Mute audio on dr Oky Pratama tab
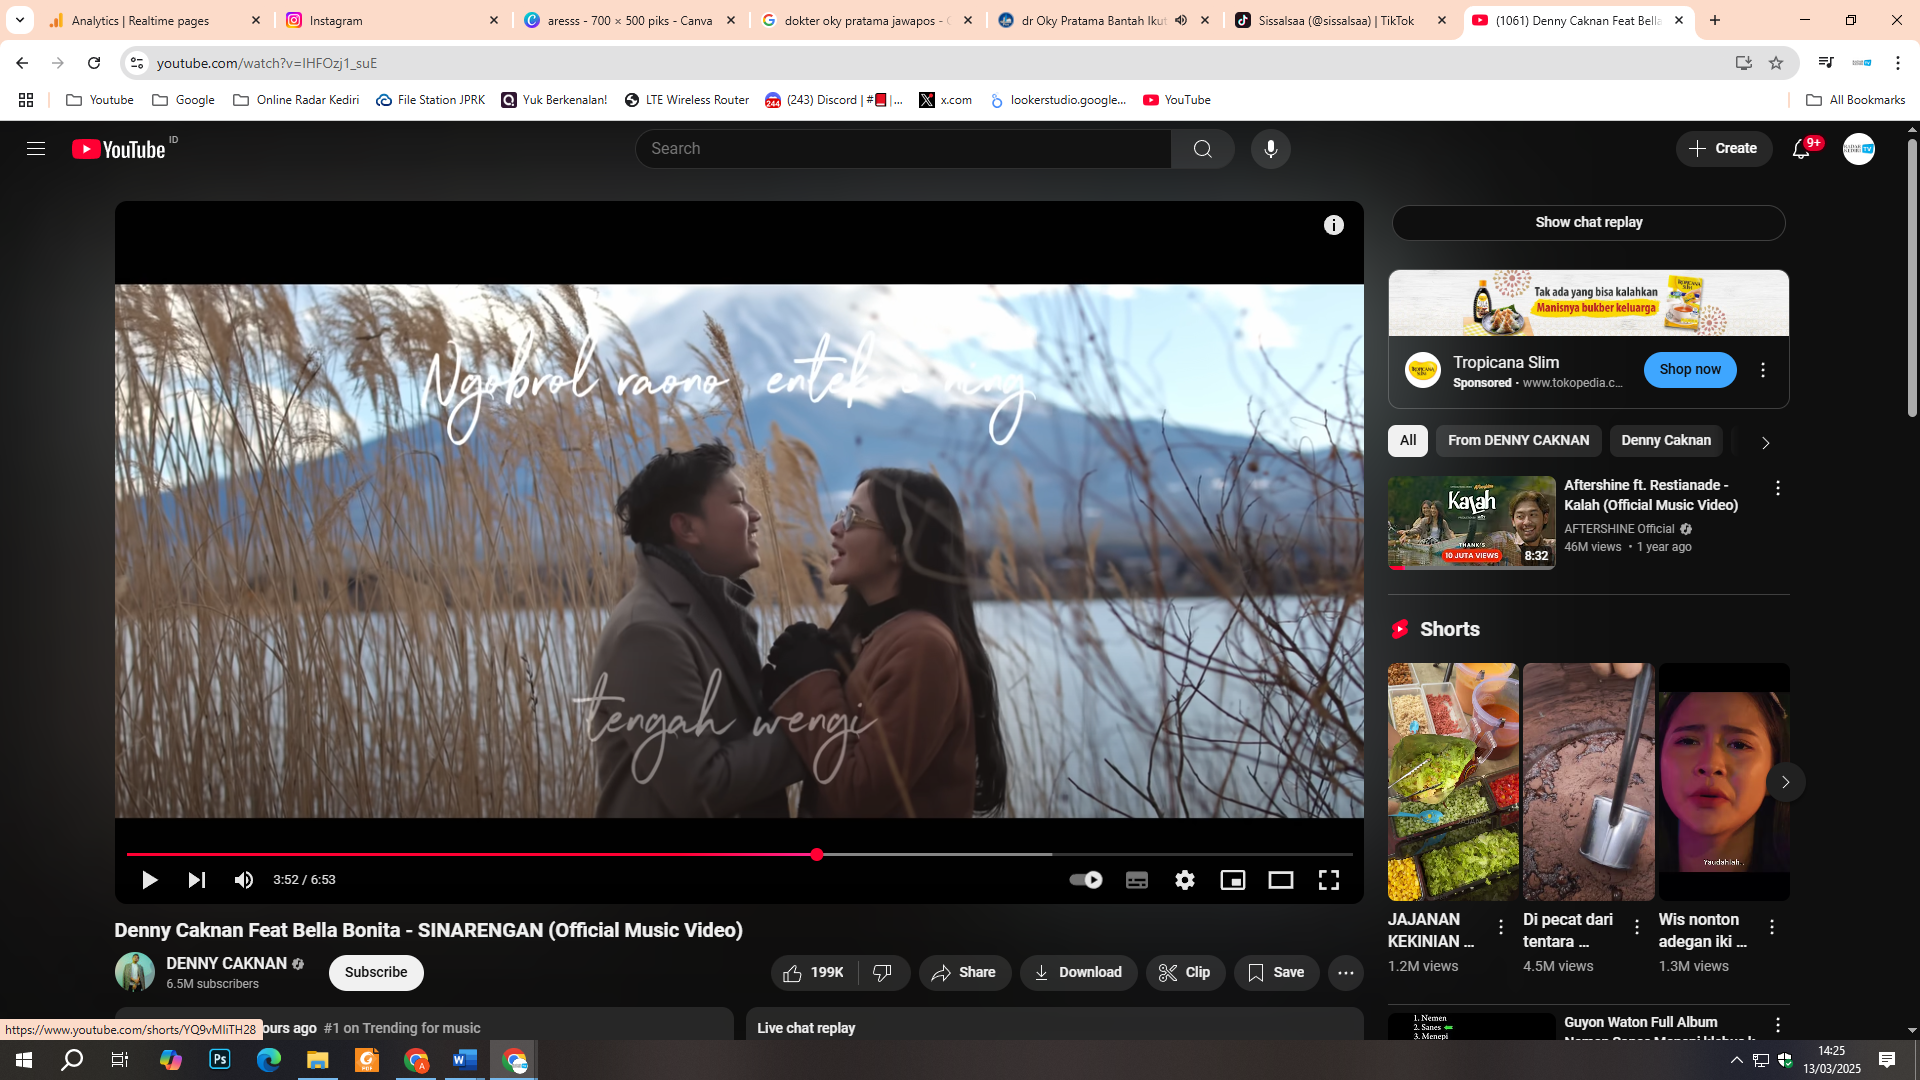Image resolution: width=1920 pixels, height=1080 pixels. point(1181,20)
